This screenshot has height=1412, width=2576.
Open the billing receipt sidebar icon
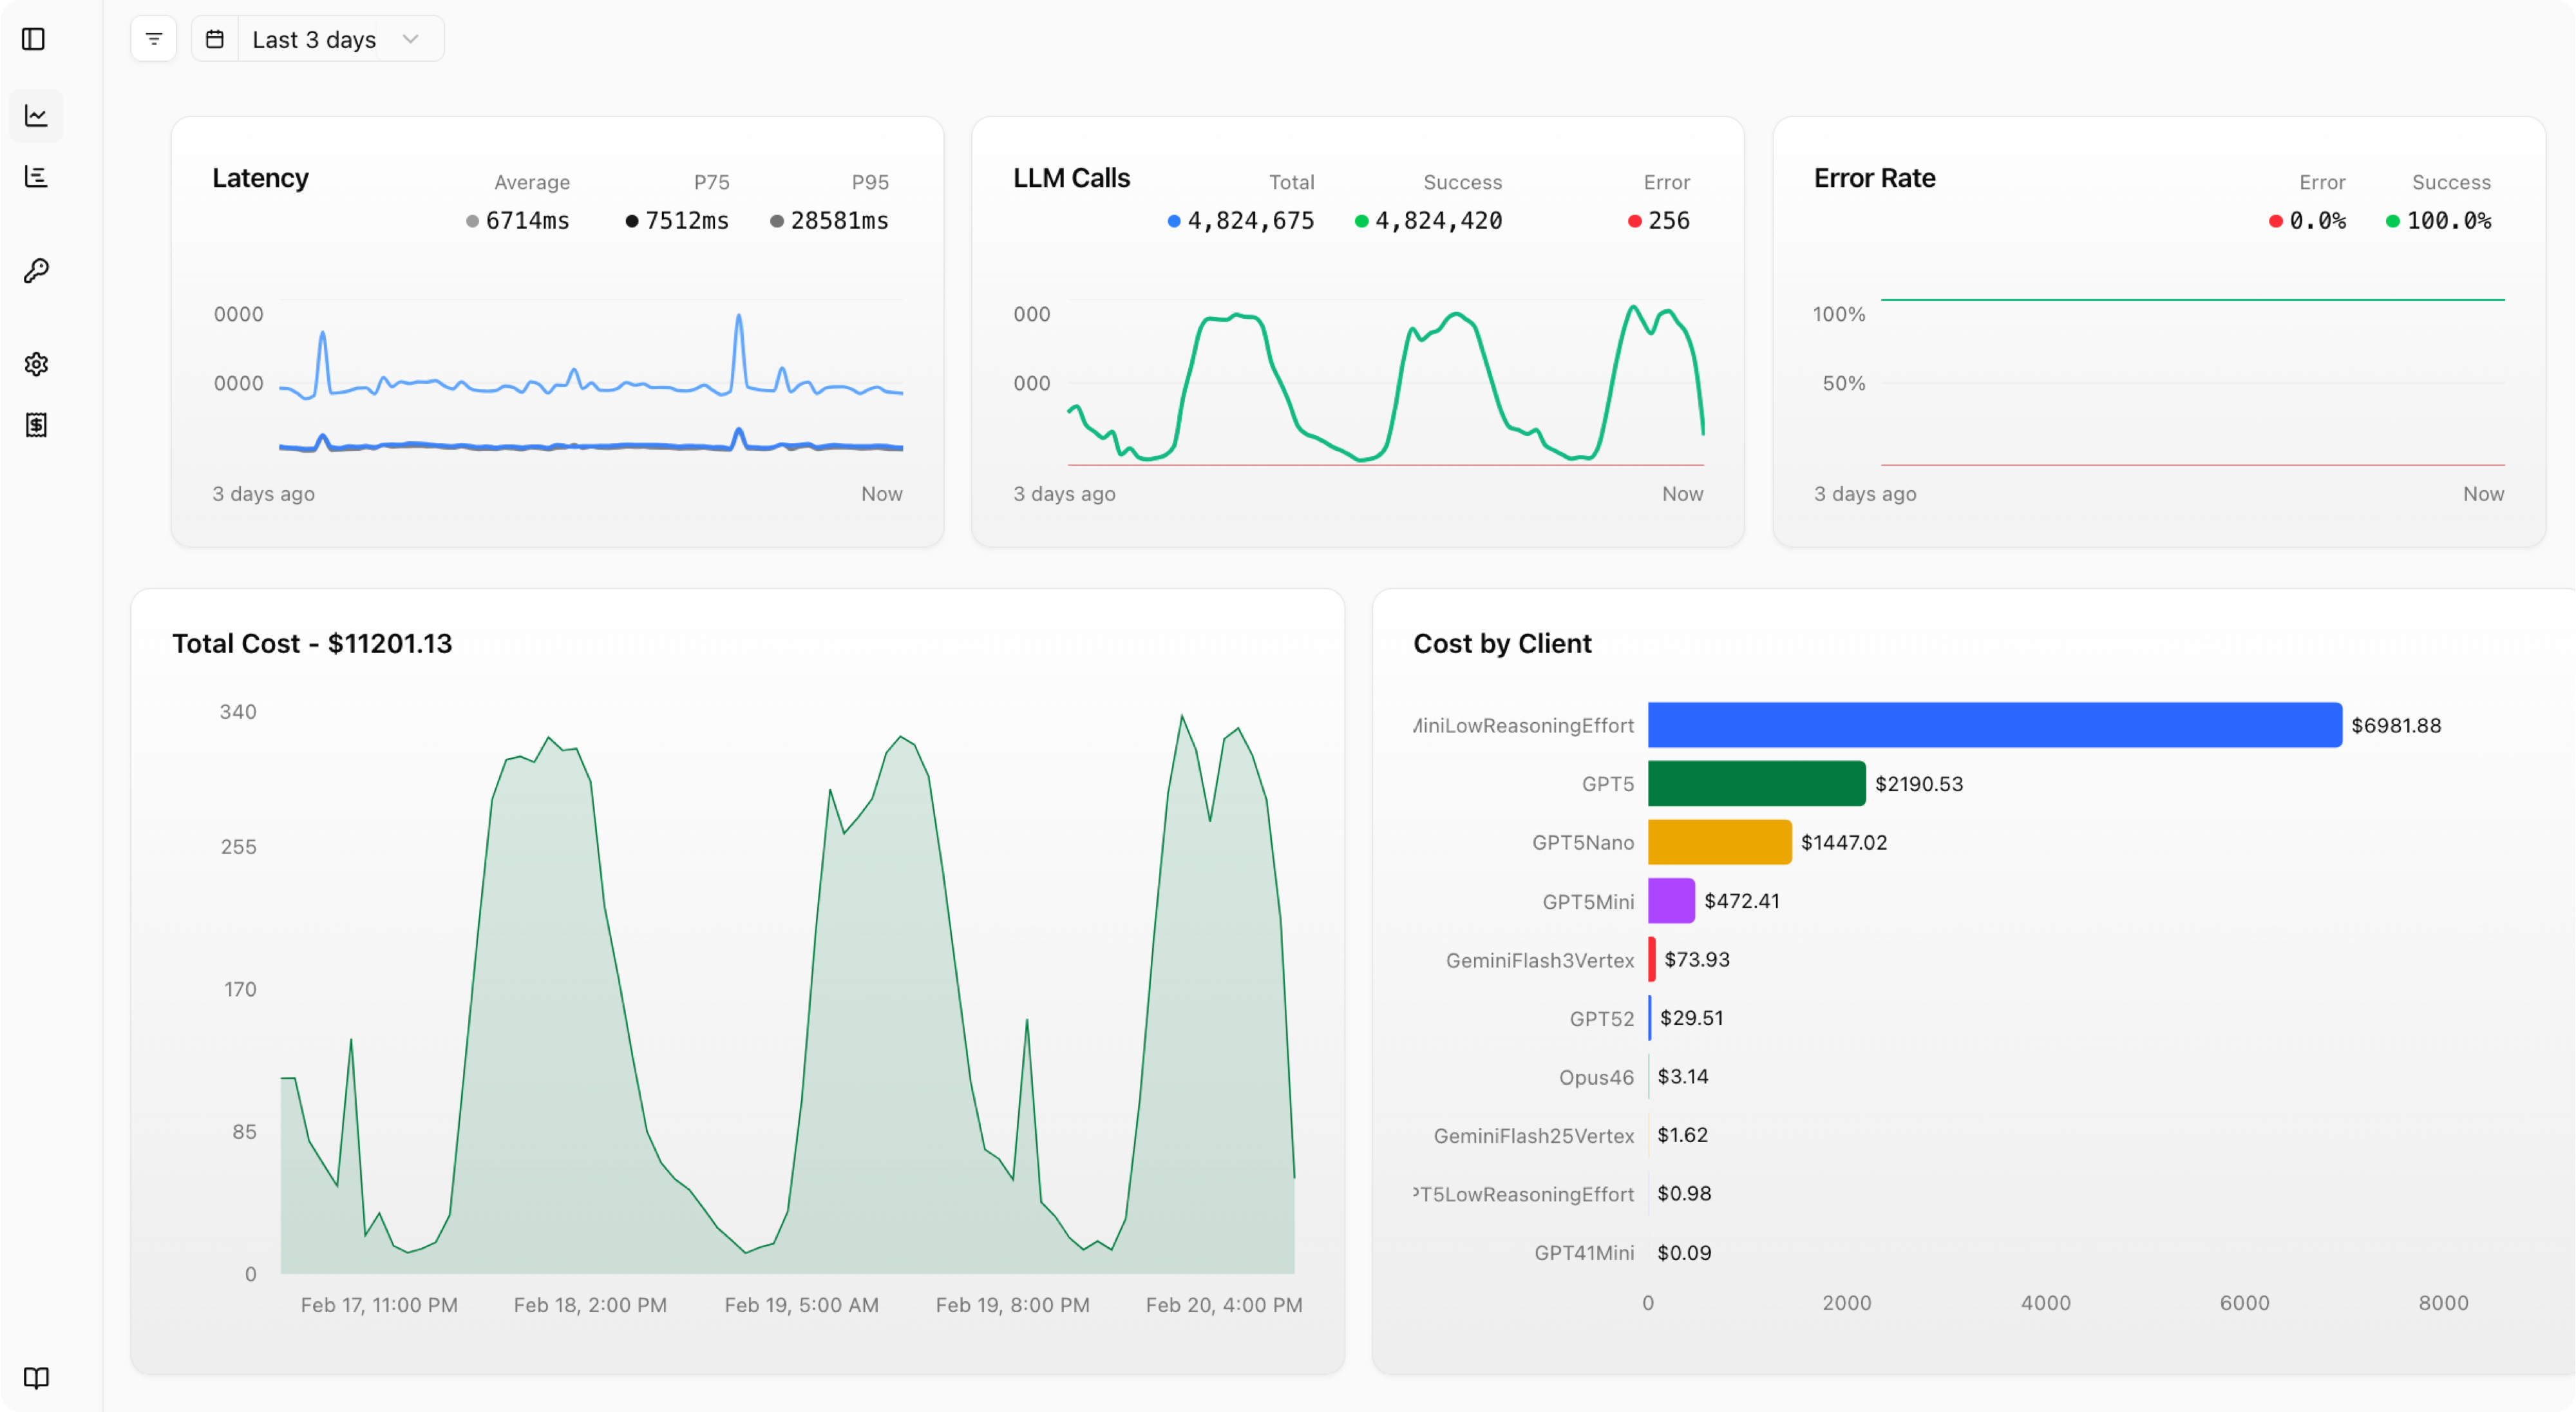point(36,425)
